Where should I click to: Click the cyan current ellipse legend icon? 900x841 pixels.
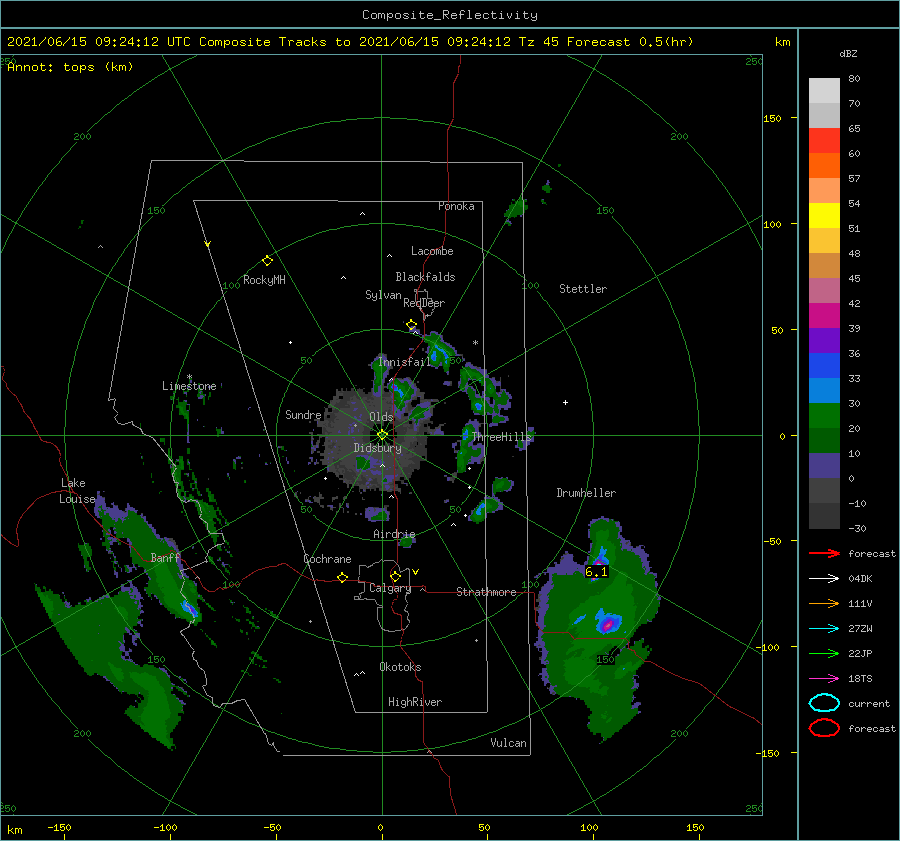point(824,703)
